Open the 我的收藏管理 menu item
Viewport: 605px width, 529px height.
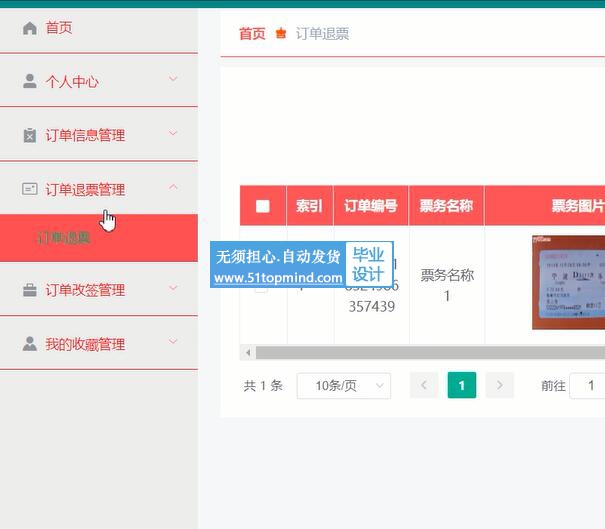(x=85, y=344)
